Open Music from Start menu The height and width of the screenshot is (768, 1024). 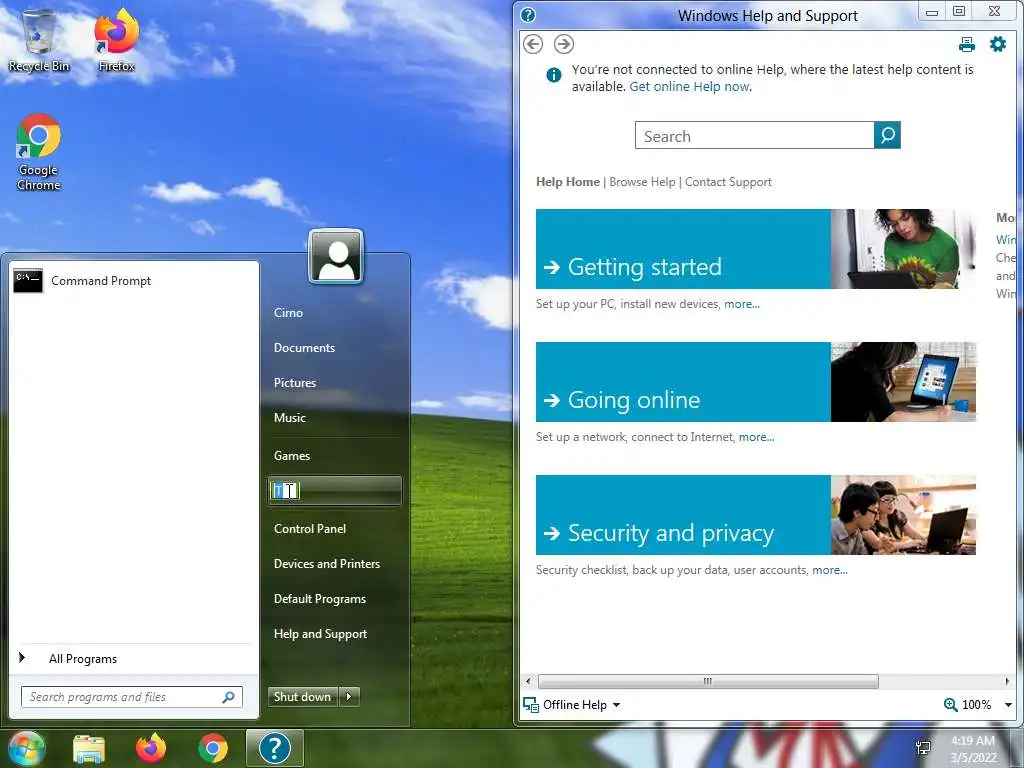290,418
